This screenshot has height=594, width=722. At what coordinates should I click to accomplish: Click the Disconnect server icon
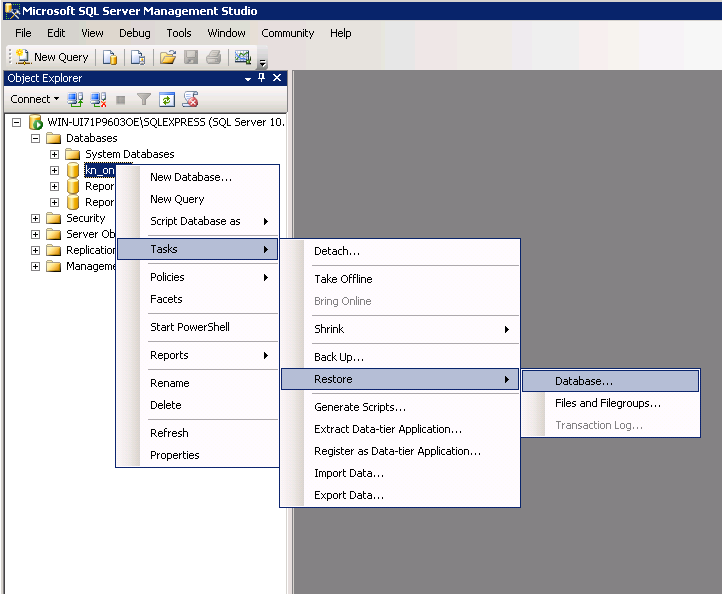click(98, 99)
